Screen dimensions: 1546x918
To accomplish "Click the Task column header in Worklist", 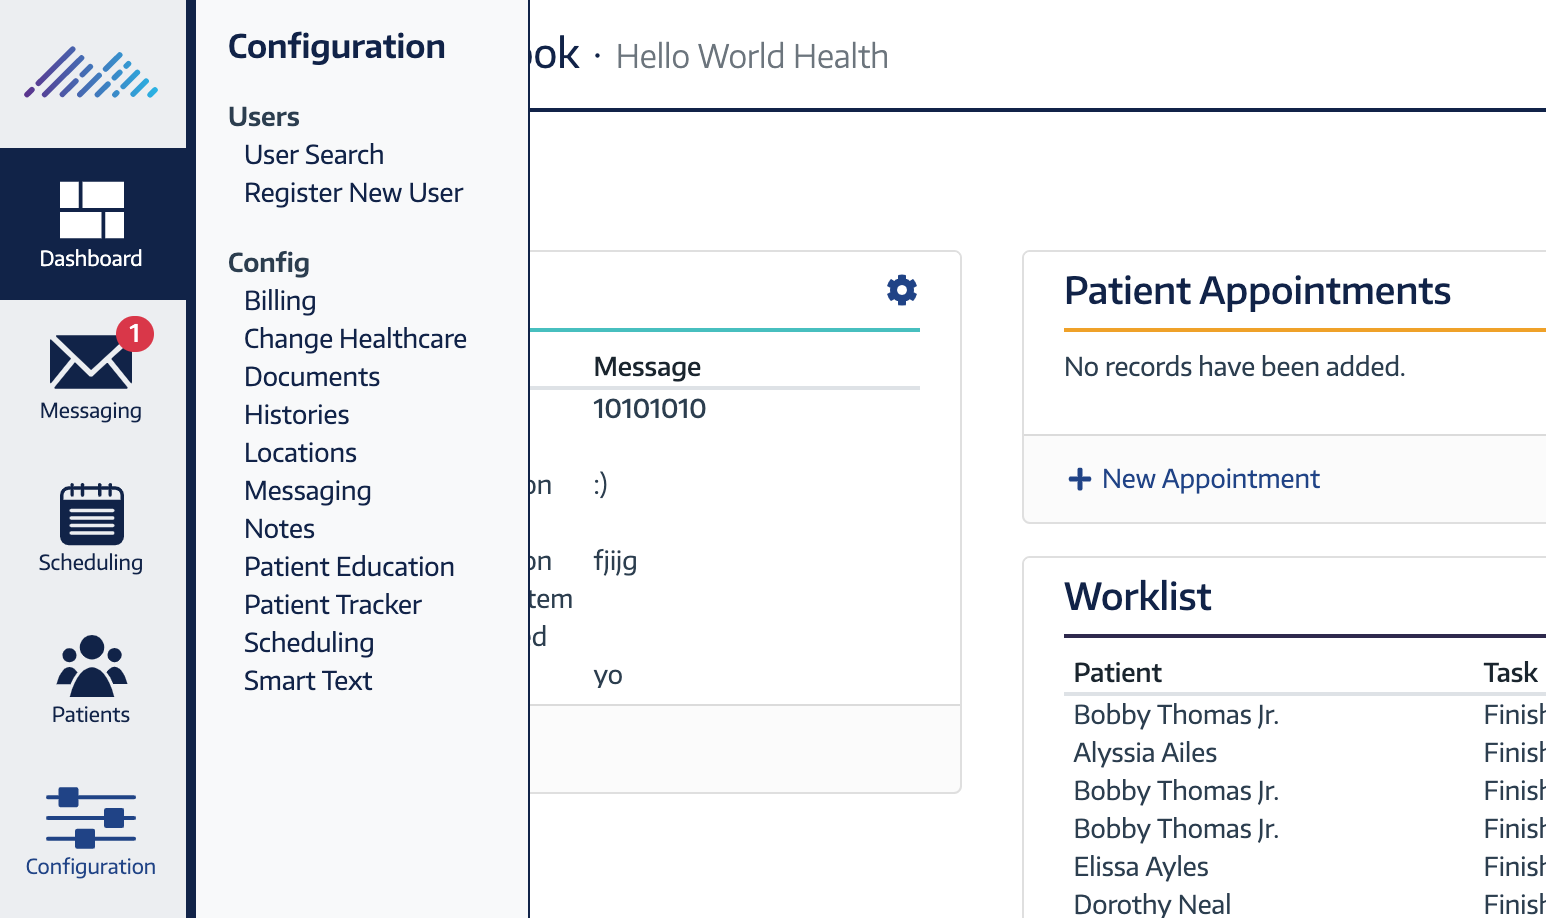I will [x=1510, y=673].
